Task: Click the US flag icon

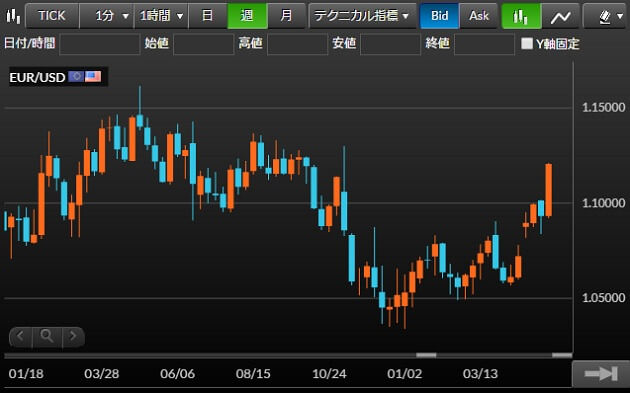Action: click(x=93, y=76)
